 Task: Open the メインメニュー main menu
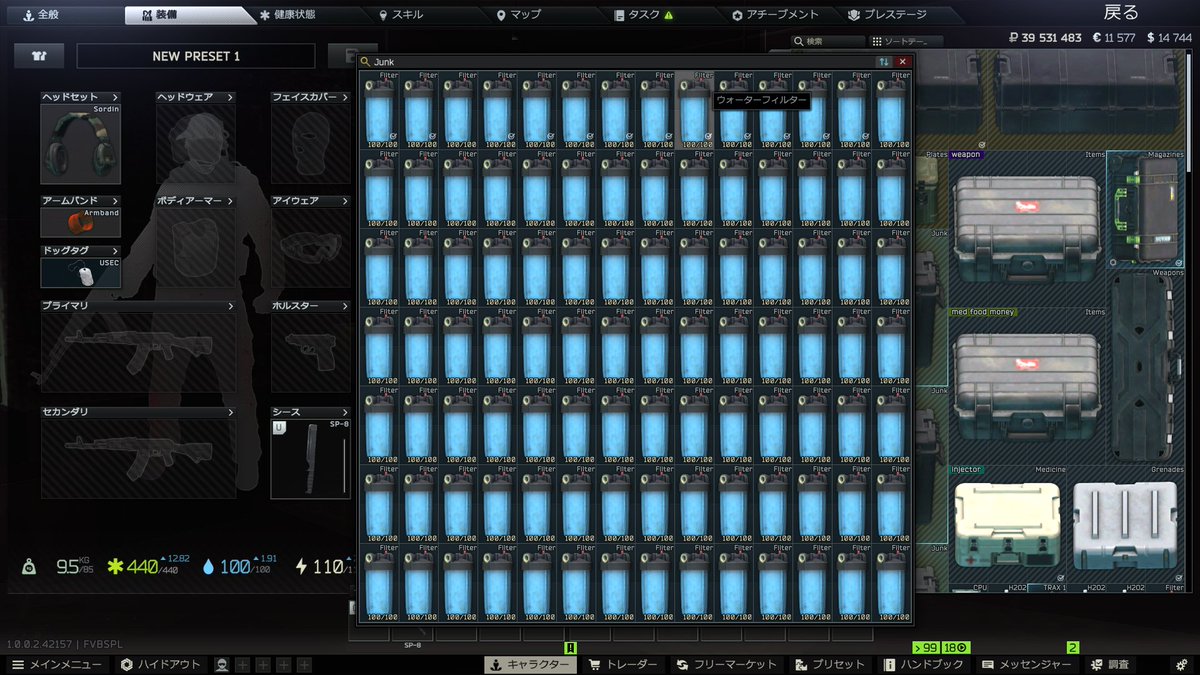(57, 664)
